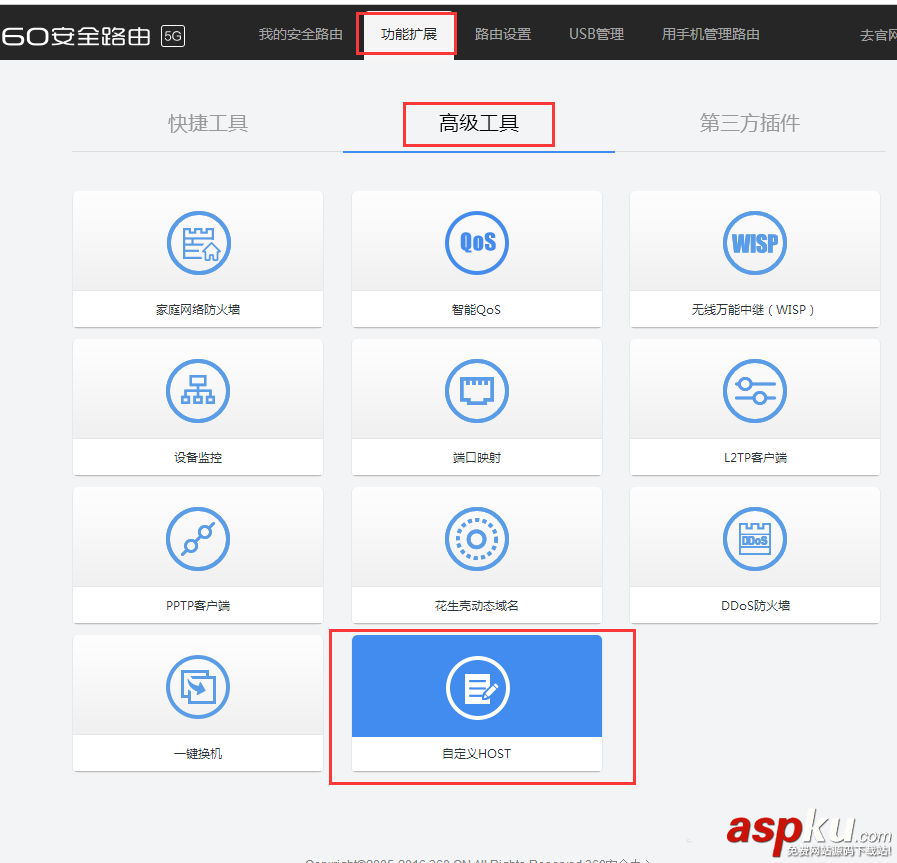Open USB管理
Image resolution: width=897 pixels, height=863 pixels.
pos(596,33)
